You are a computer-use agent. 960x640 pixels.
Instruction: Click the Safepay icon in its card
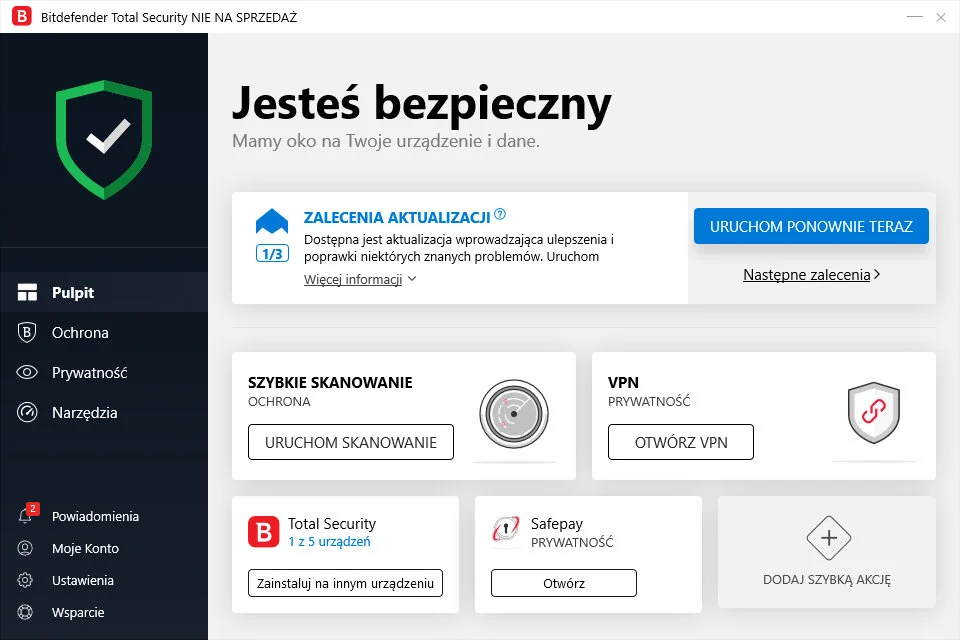tap(506, 529)
